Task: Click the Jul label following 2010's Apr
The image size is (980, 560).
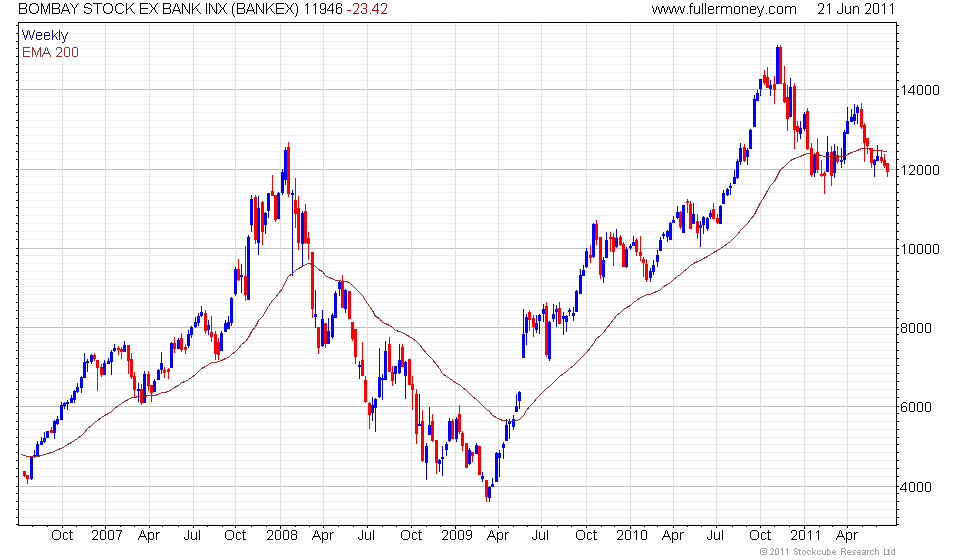Action: [x=715, y=536]
